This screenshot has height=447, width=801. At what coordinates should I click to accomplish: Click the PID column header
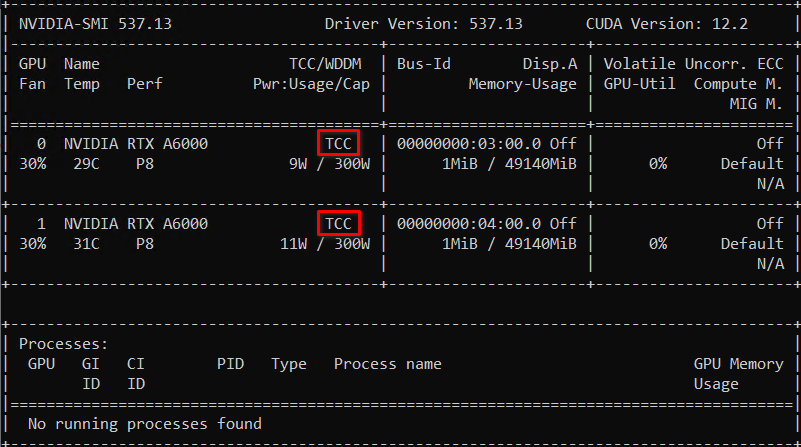pos(230,364)
